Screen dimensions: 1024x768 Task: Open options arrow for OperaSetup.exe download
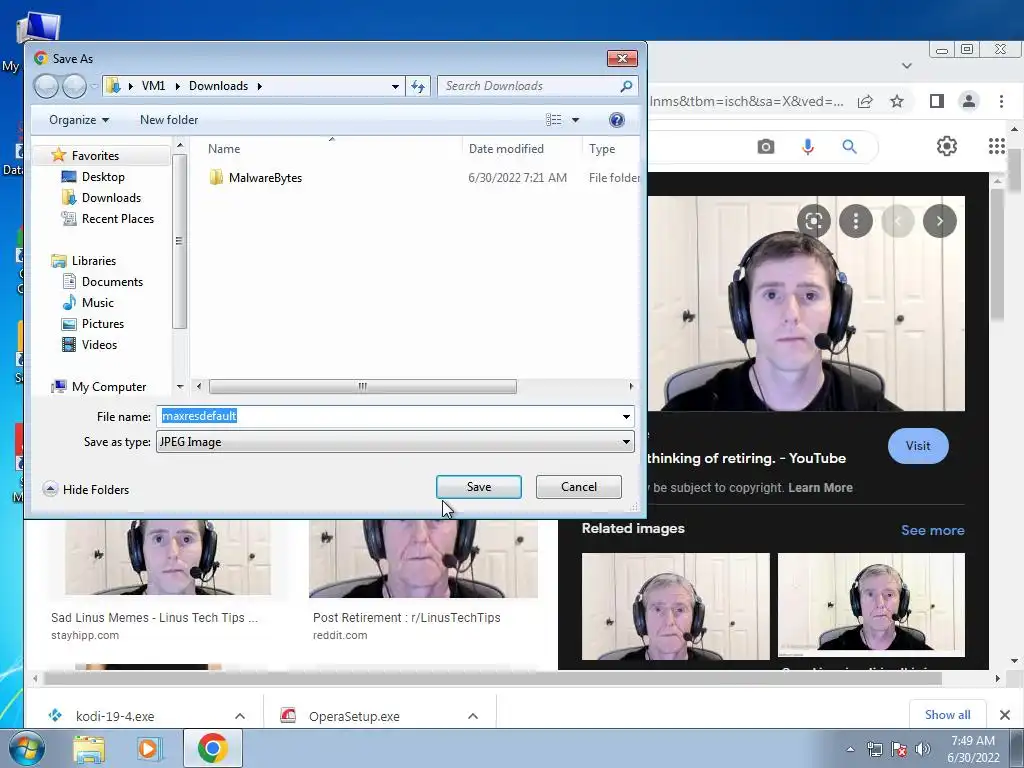click(x=473, y=716)
